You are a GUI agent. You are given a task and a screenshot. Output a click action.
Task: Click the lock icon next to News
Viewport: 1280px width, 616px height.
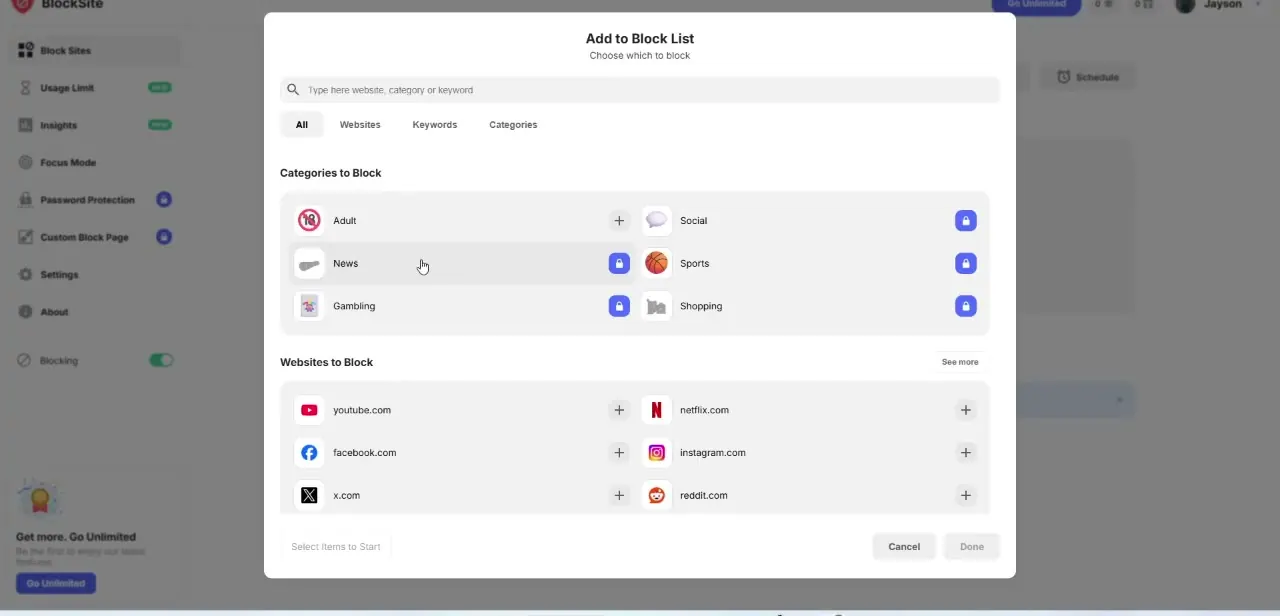click(619, 263)
